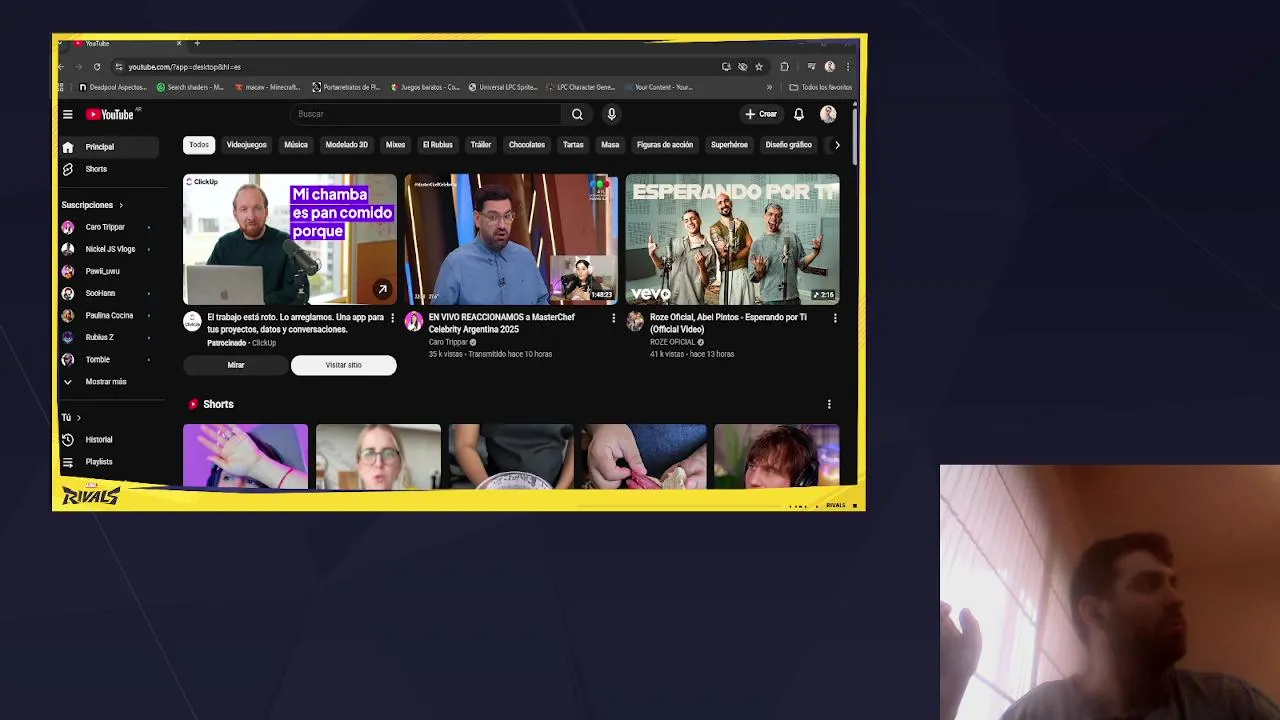The height and width of the screenshot is (720, 1280).
Task: Select the Videojuegos filter chip
Action: [246, 145]
